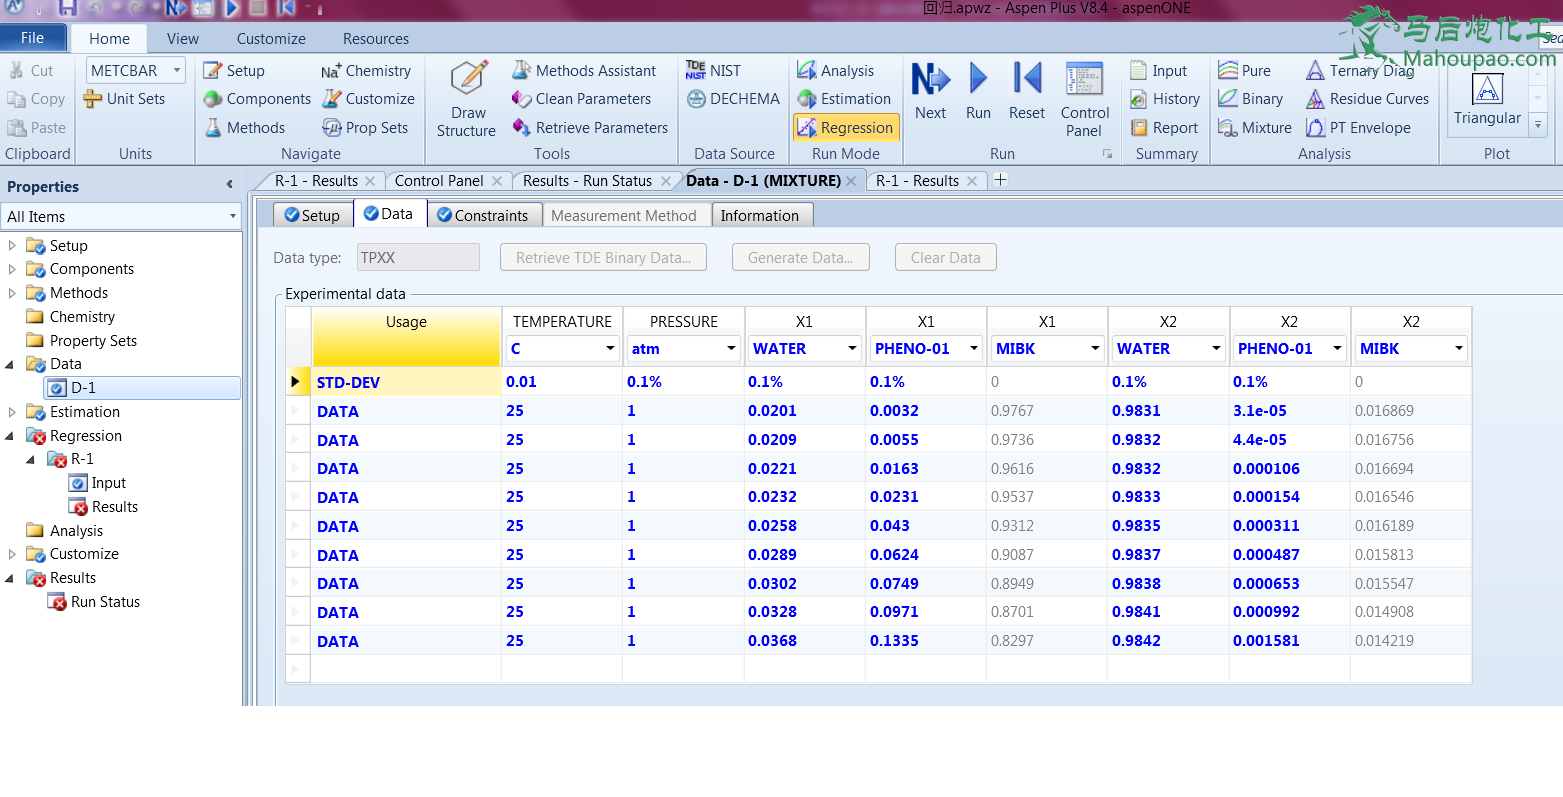Expand the Estimation tree node

coord(12,412)
